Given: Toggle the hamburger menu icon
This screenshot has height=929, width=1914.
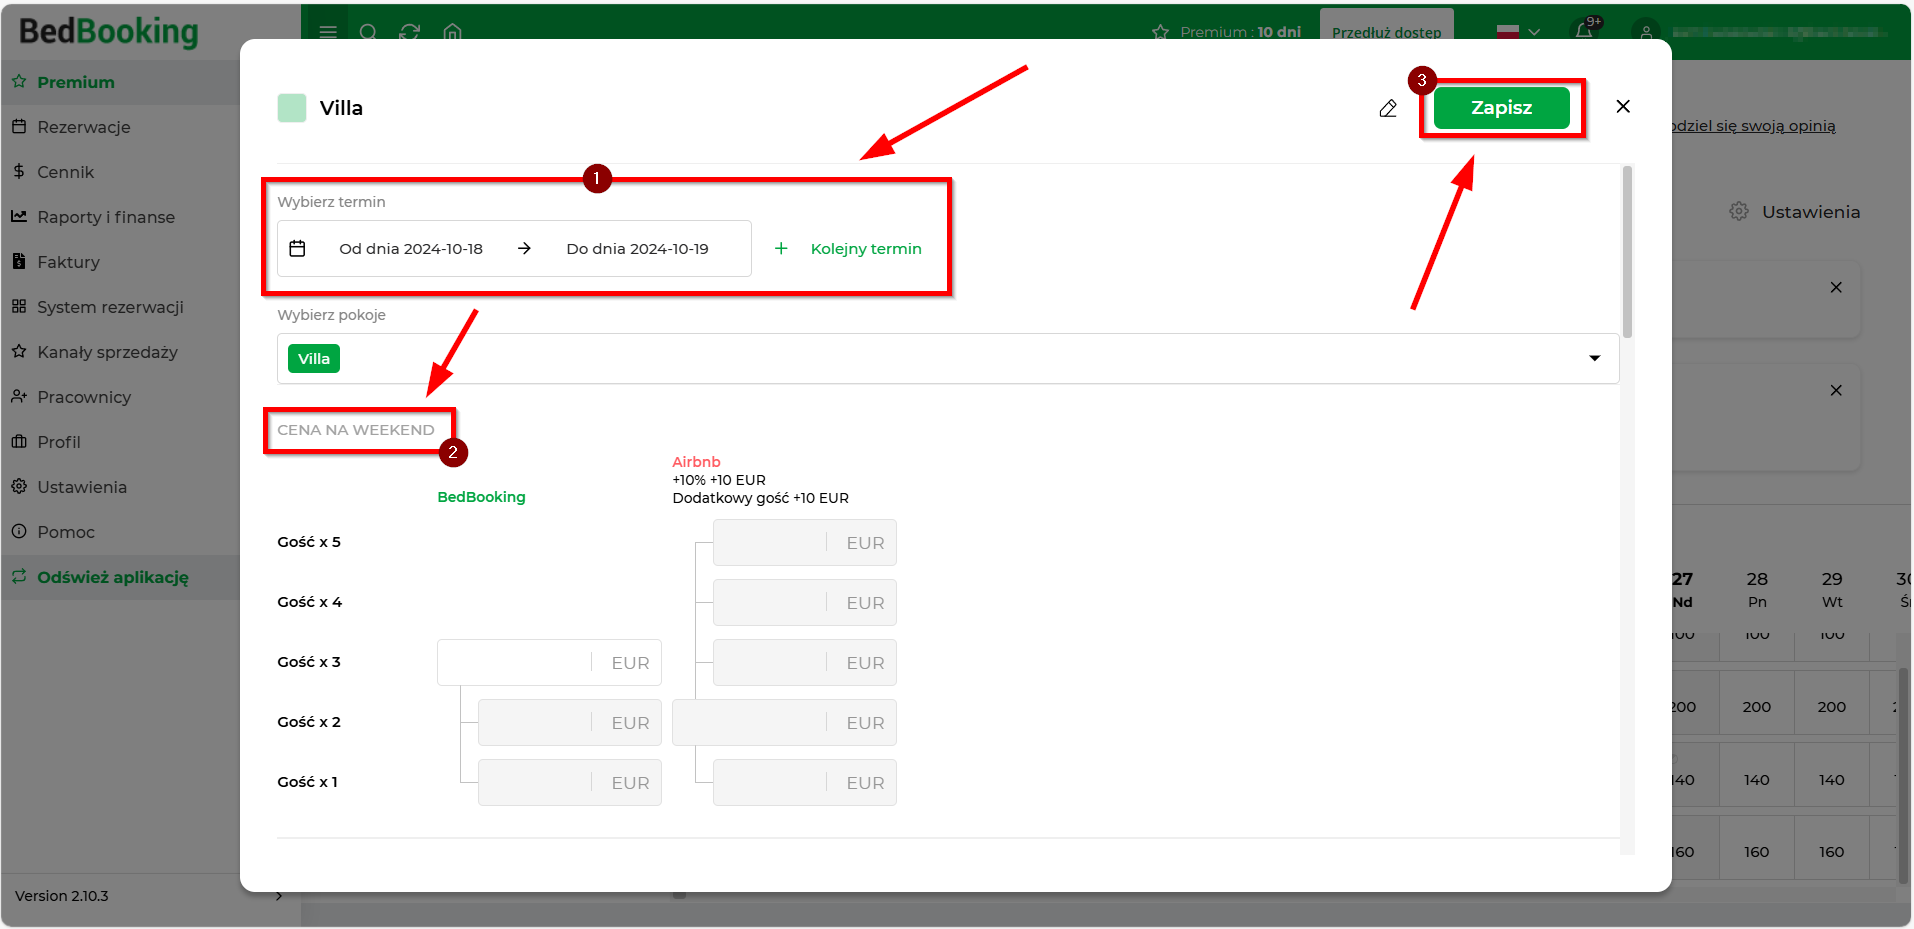Looking at the screenshot, I should tap(328, 32).
